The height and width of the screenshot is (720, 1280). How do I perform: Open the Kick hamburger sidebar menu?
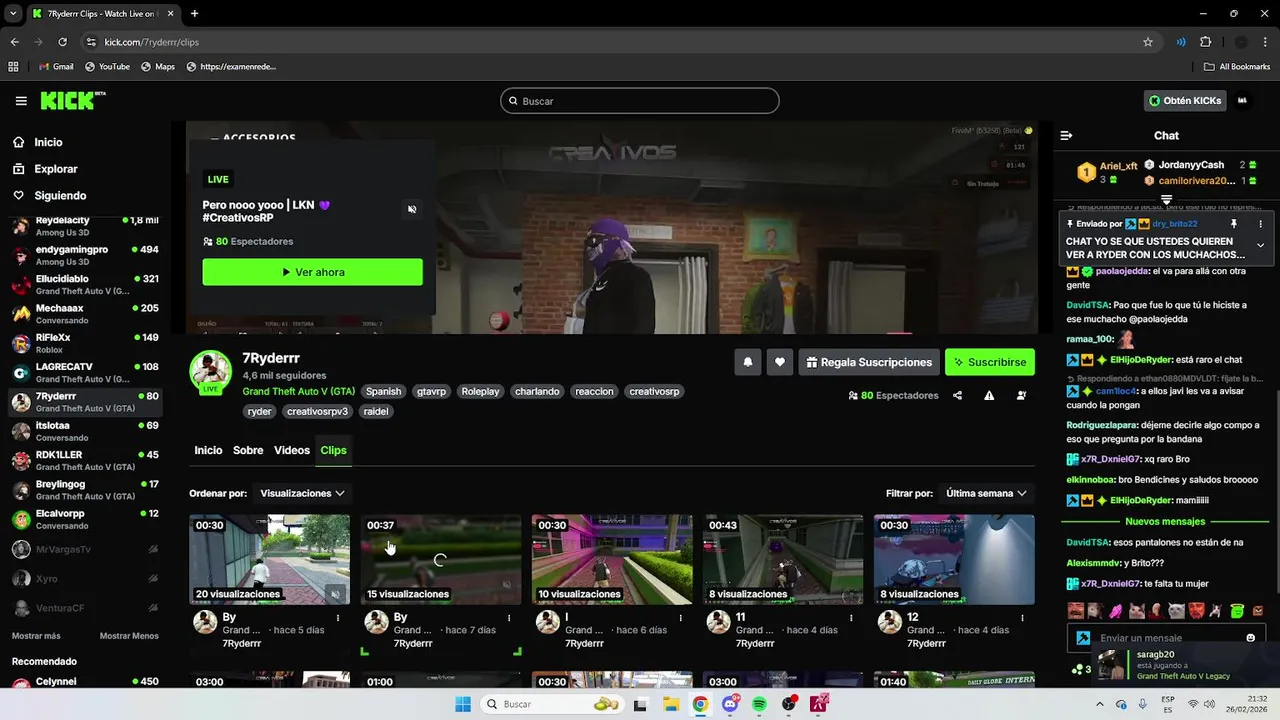(x=21, y=101)
